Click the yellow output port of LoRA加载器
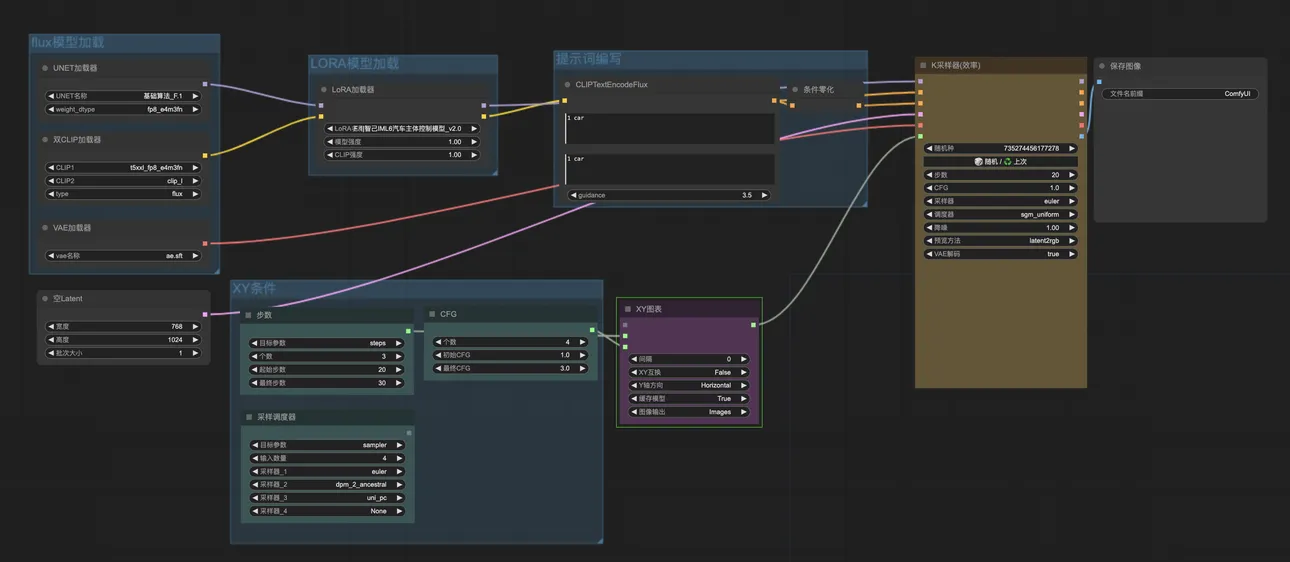This screenshot has height=562, width=1290. coord(484,116)
